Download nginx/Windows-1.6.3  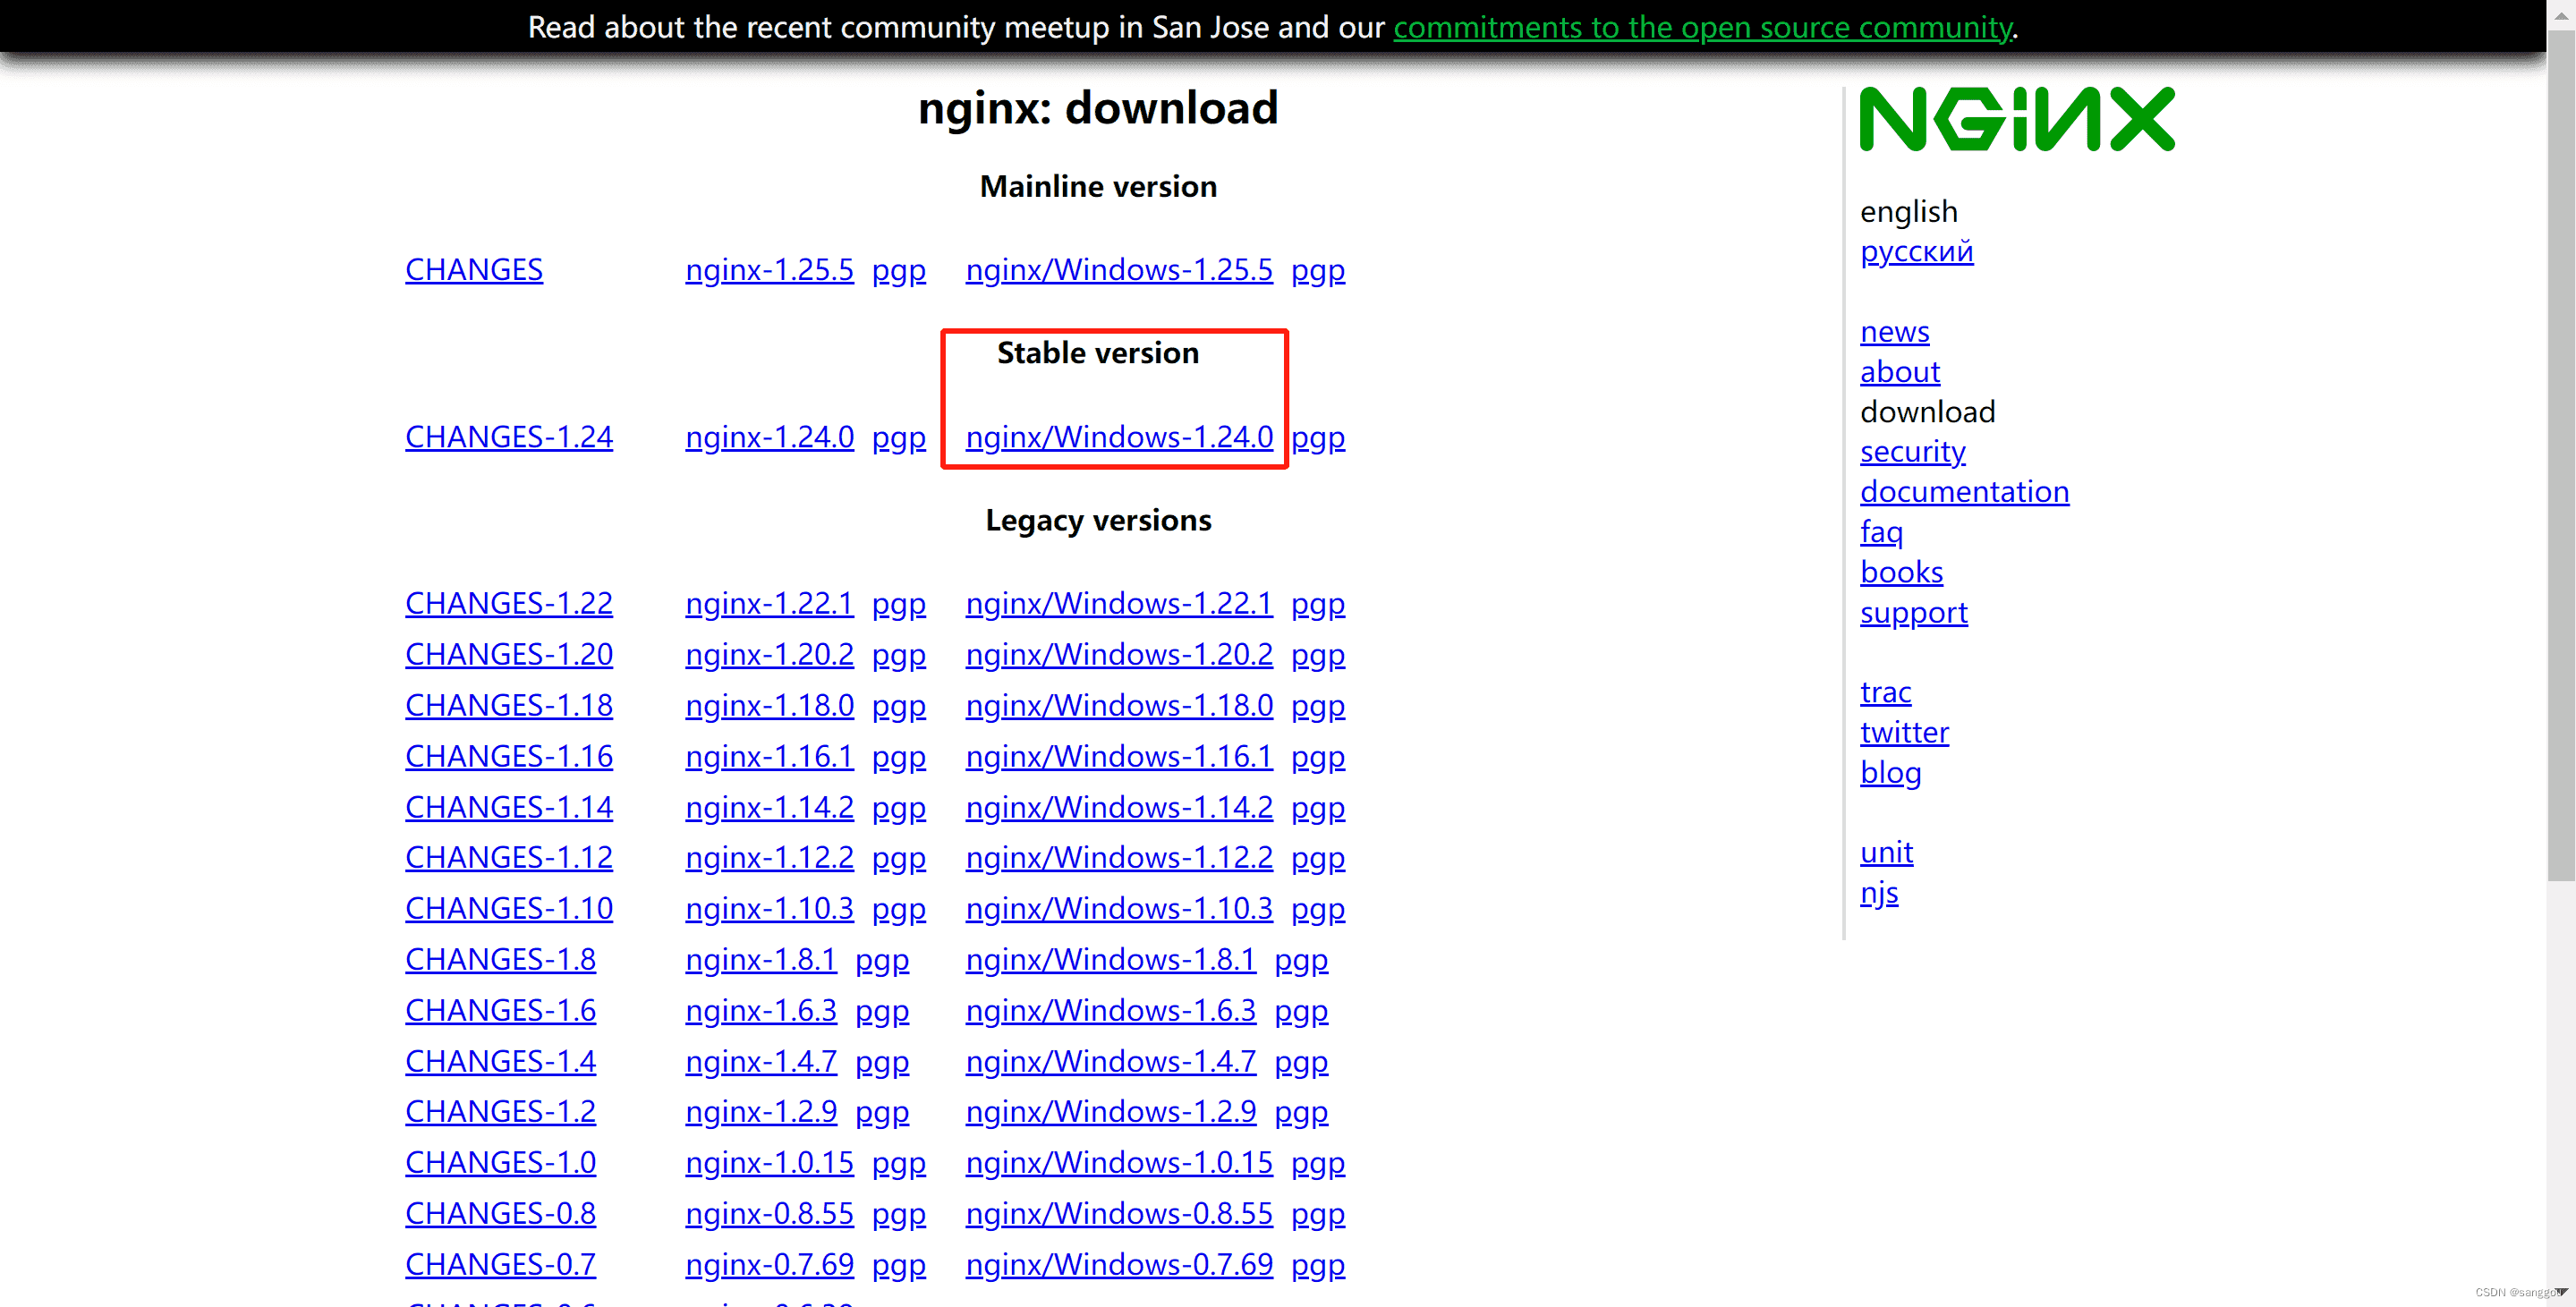(1110, 1009)
